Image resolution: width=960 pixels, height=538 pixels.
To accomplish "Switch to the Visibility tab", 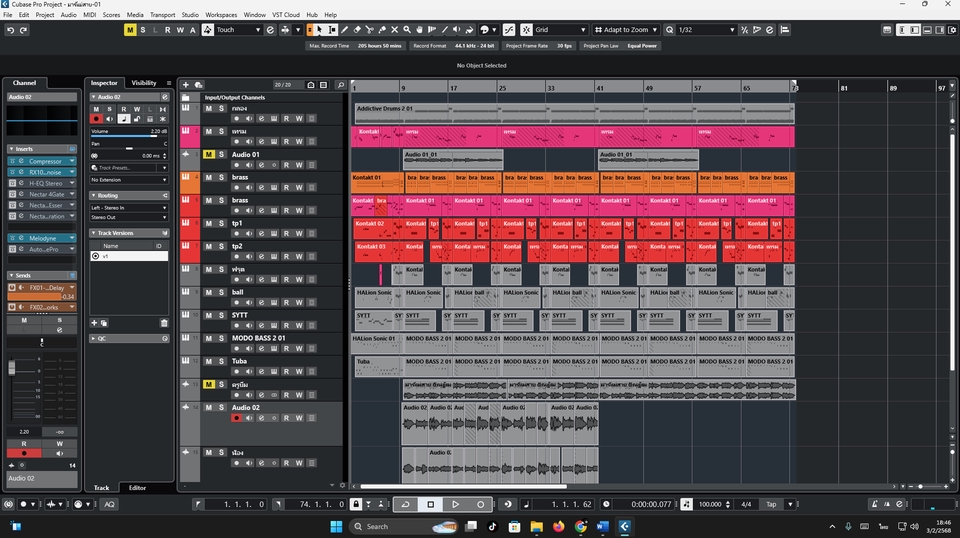I will pyautogui.click(x=144, y=83).
